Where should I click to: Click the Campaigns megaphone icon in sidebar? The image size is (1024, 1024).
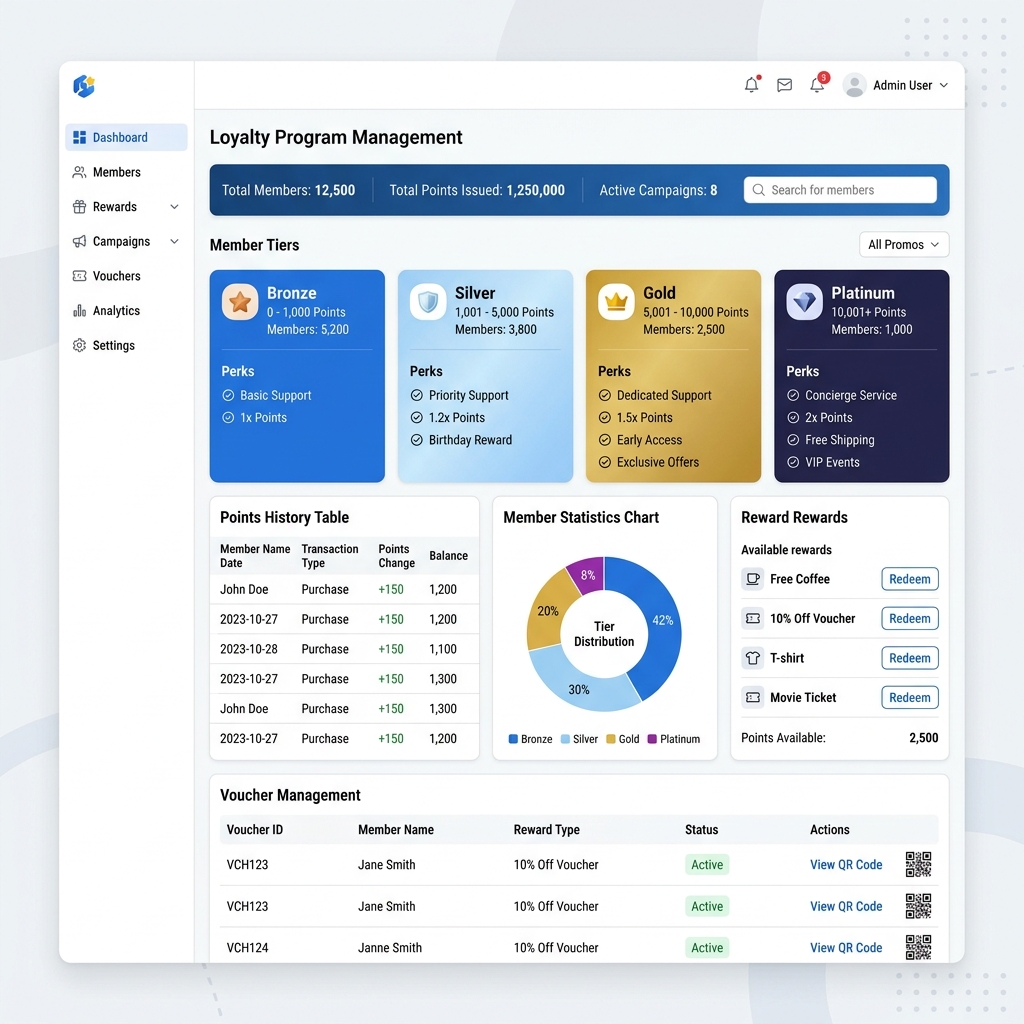[79, 242]
